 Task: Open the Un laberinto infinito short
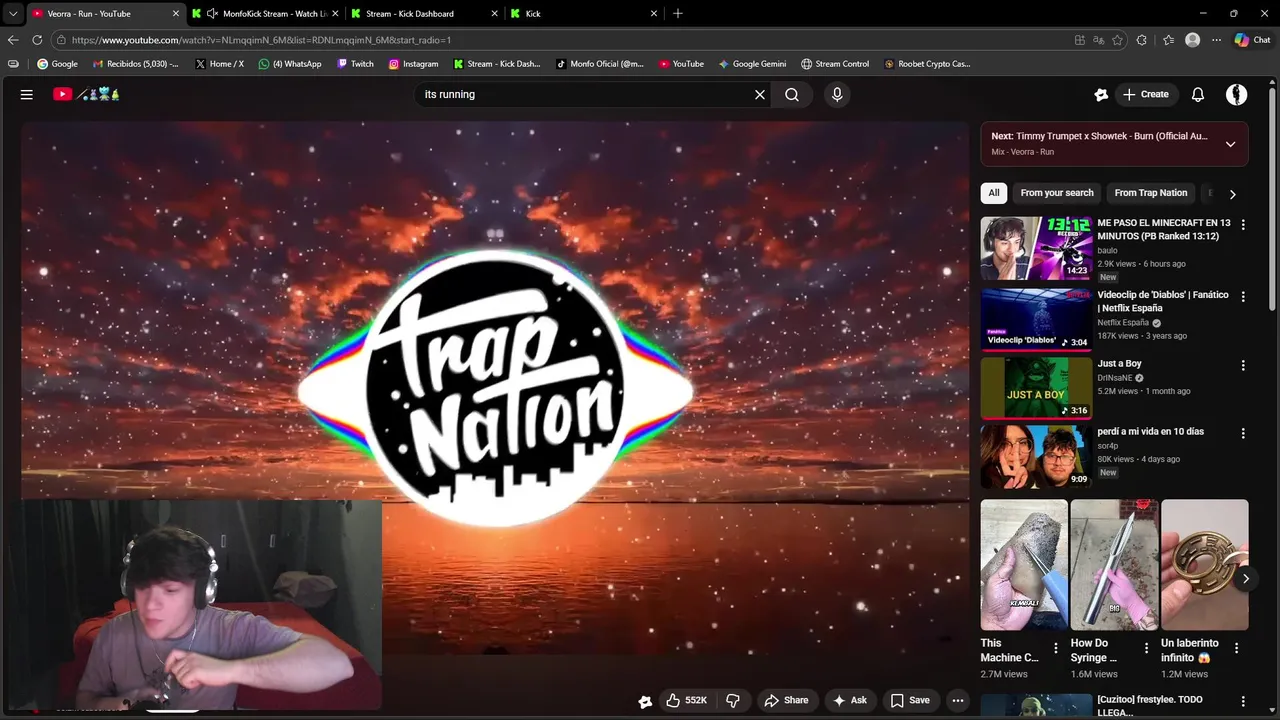point(1204,565)
